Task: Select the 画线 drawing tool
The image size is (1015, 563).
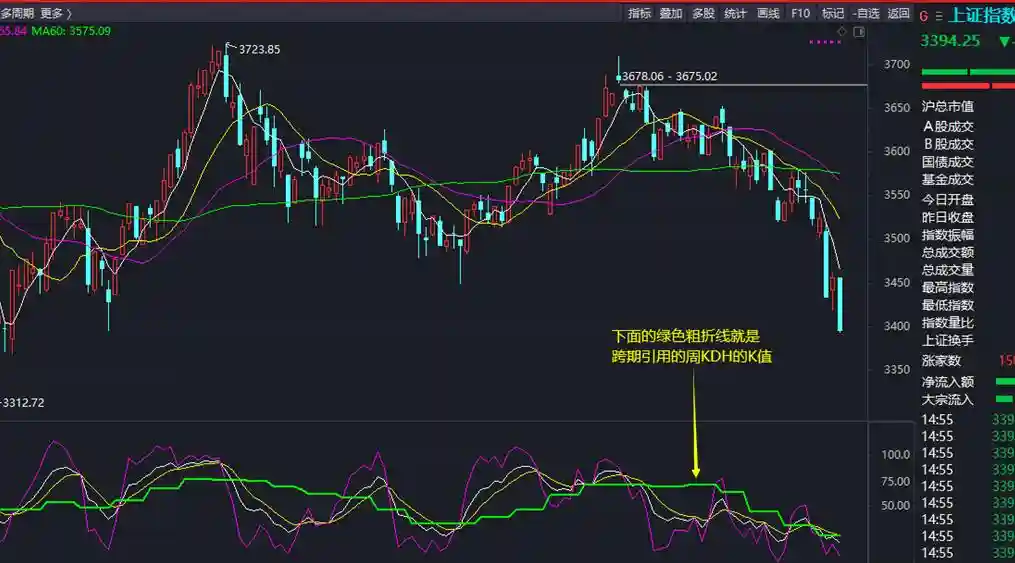Action: (768, 13)
